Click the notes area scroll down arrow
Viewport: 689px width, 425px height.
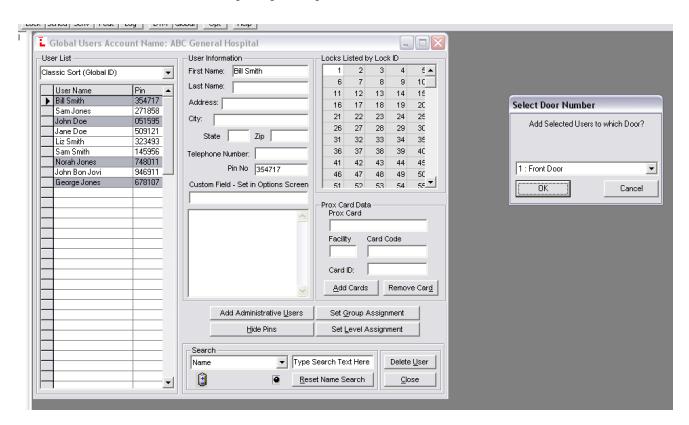tap(302, 291)
